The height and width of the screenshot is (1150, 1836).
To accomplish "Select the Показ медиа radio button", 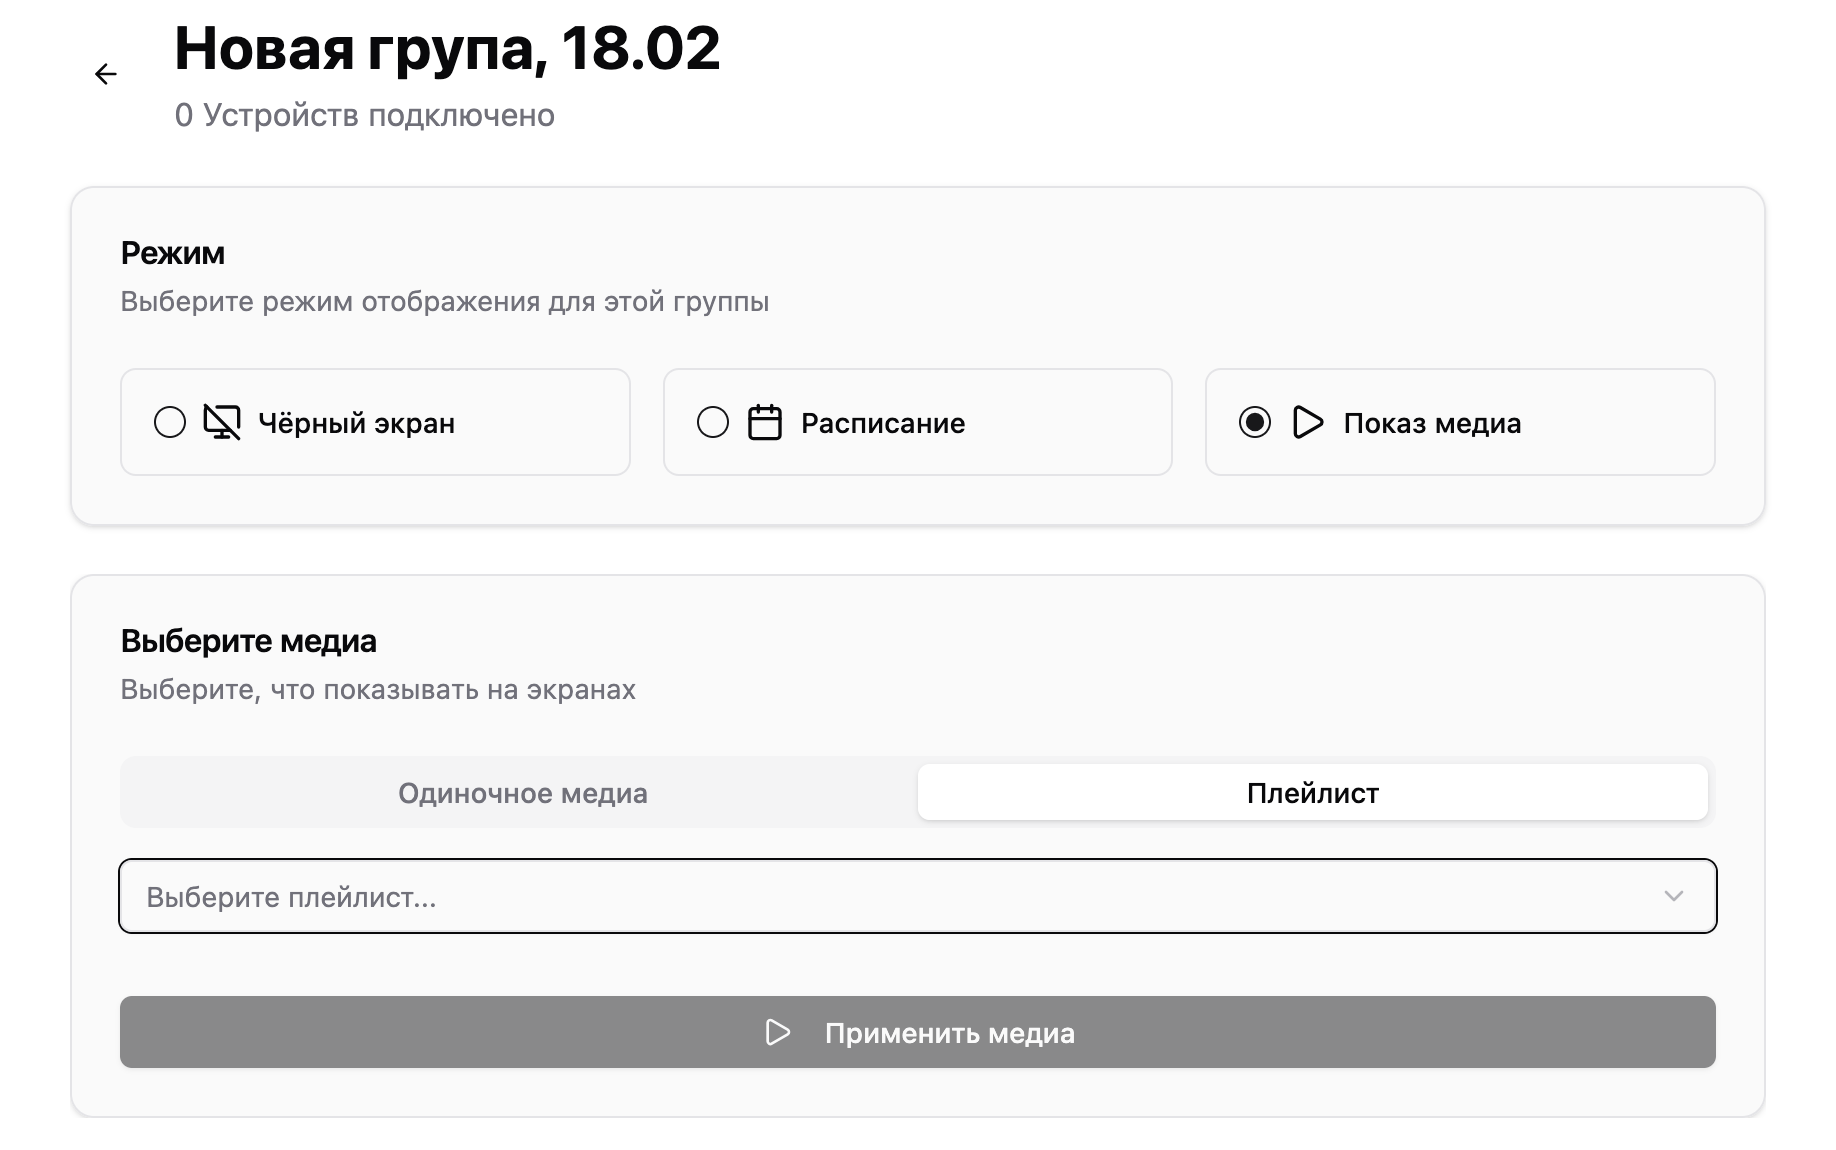I will point(1255,422).
